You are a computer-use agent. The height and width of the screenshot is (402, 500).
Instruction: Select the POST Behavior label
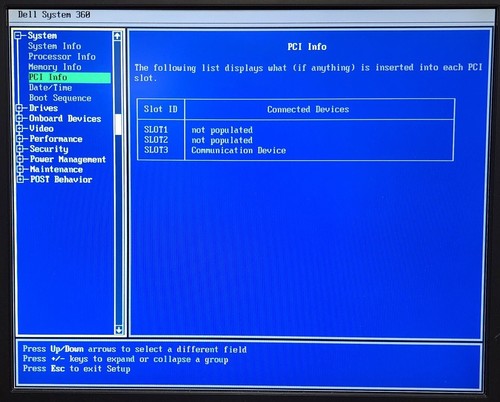coord(61,179)
